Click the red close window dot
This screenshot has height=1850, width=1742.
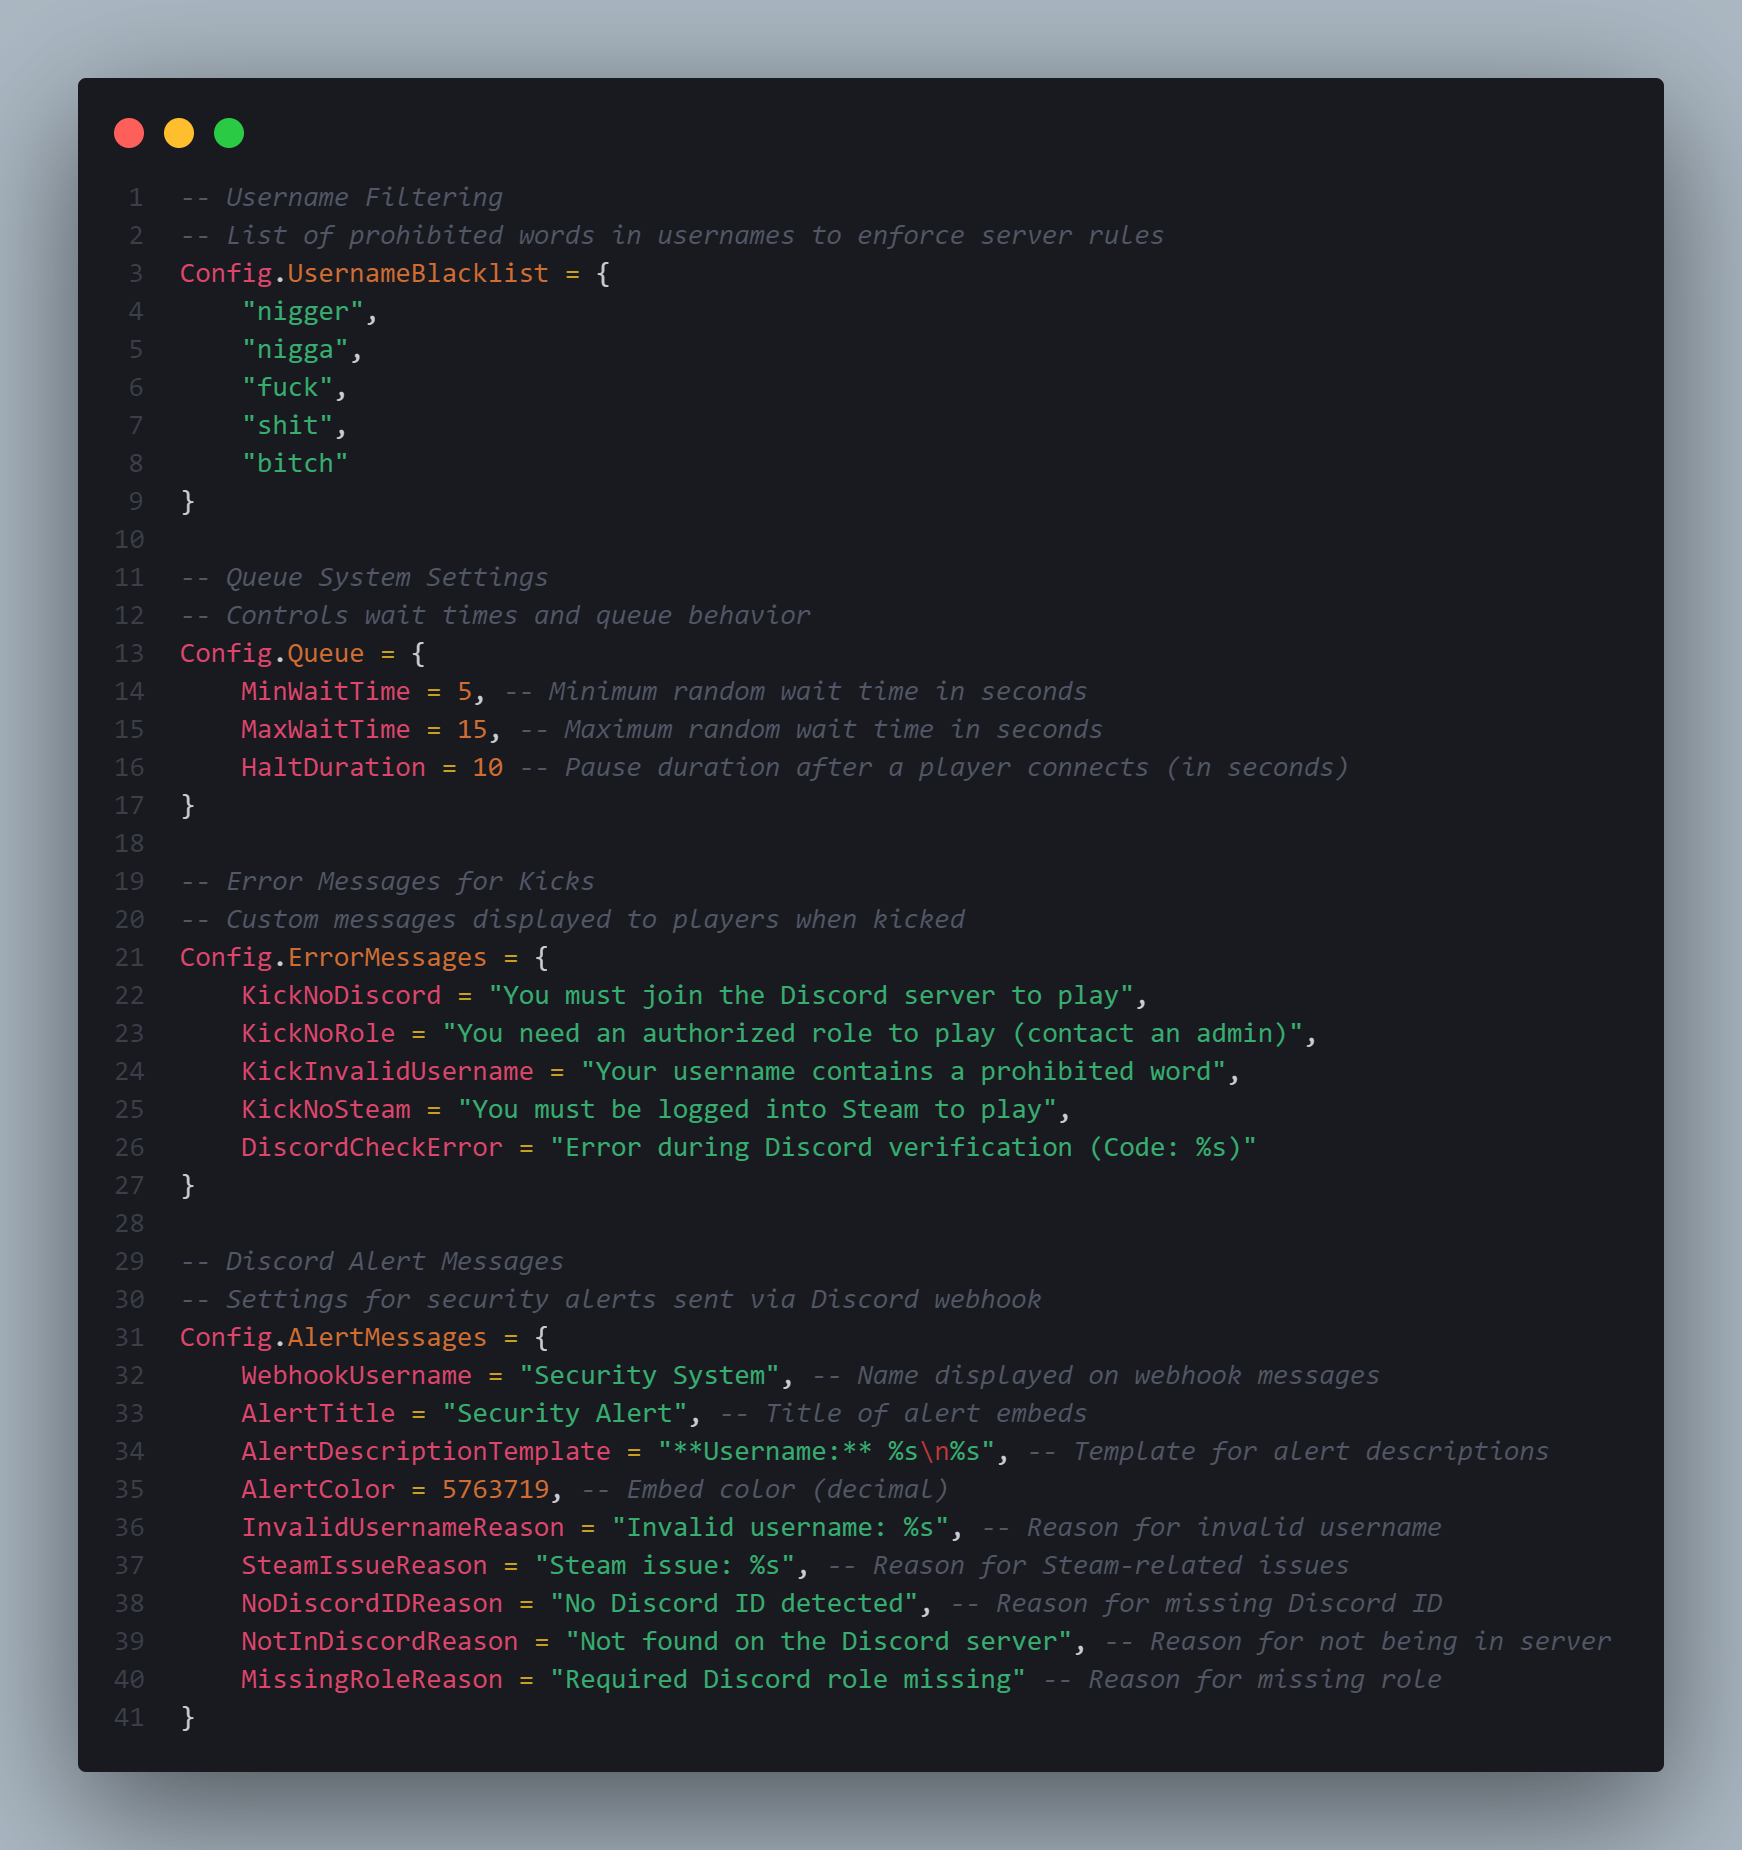(x=129, y=133)
